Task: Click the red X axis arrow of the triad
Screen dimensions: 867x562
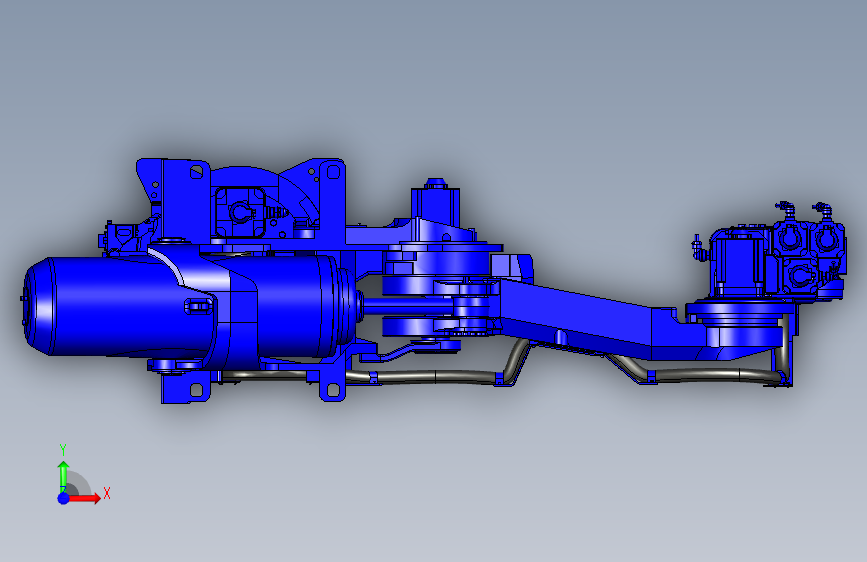Action: [84, 498]
